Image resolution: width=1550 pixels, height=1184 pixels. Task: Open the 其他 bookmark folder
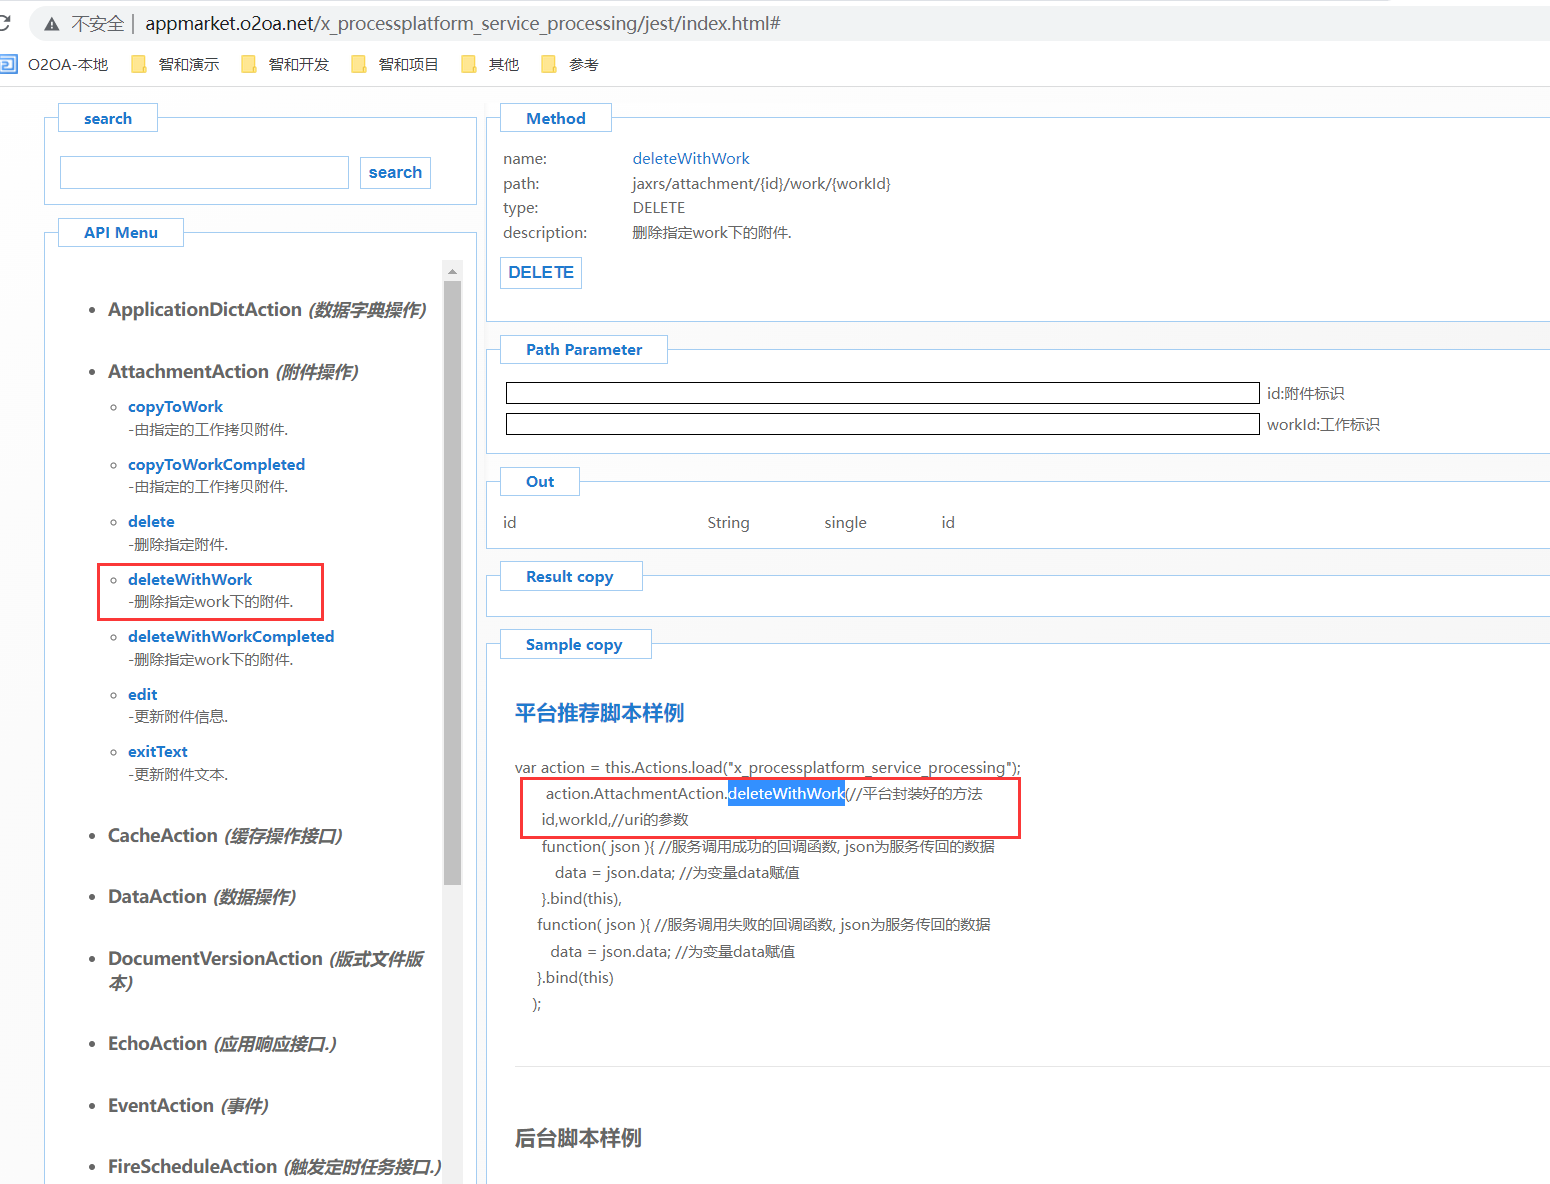click(491, 65)
